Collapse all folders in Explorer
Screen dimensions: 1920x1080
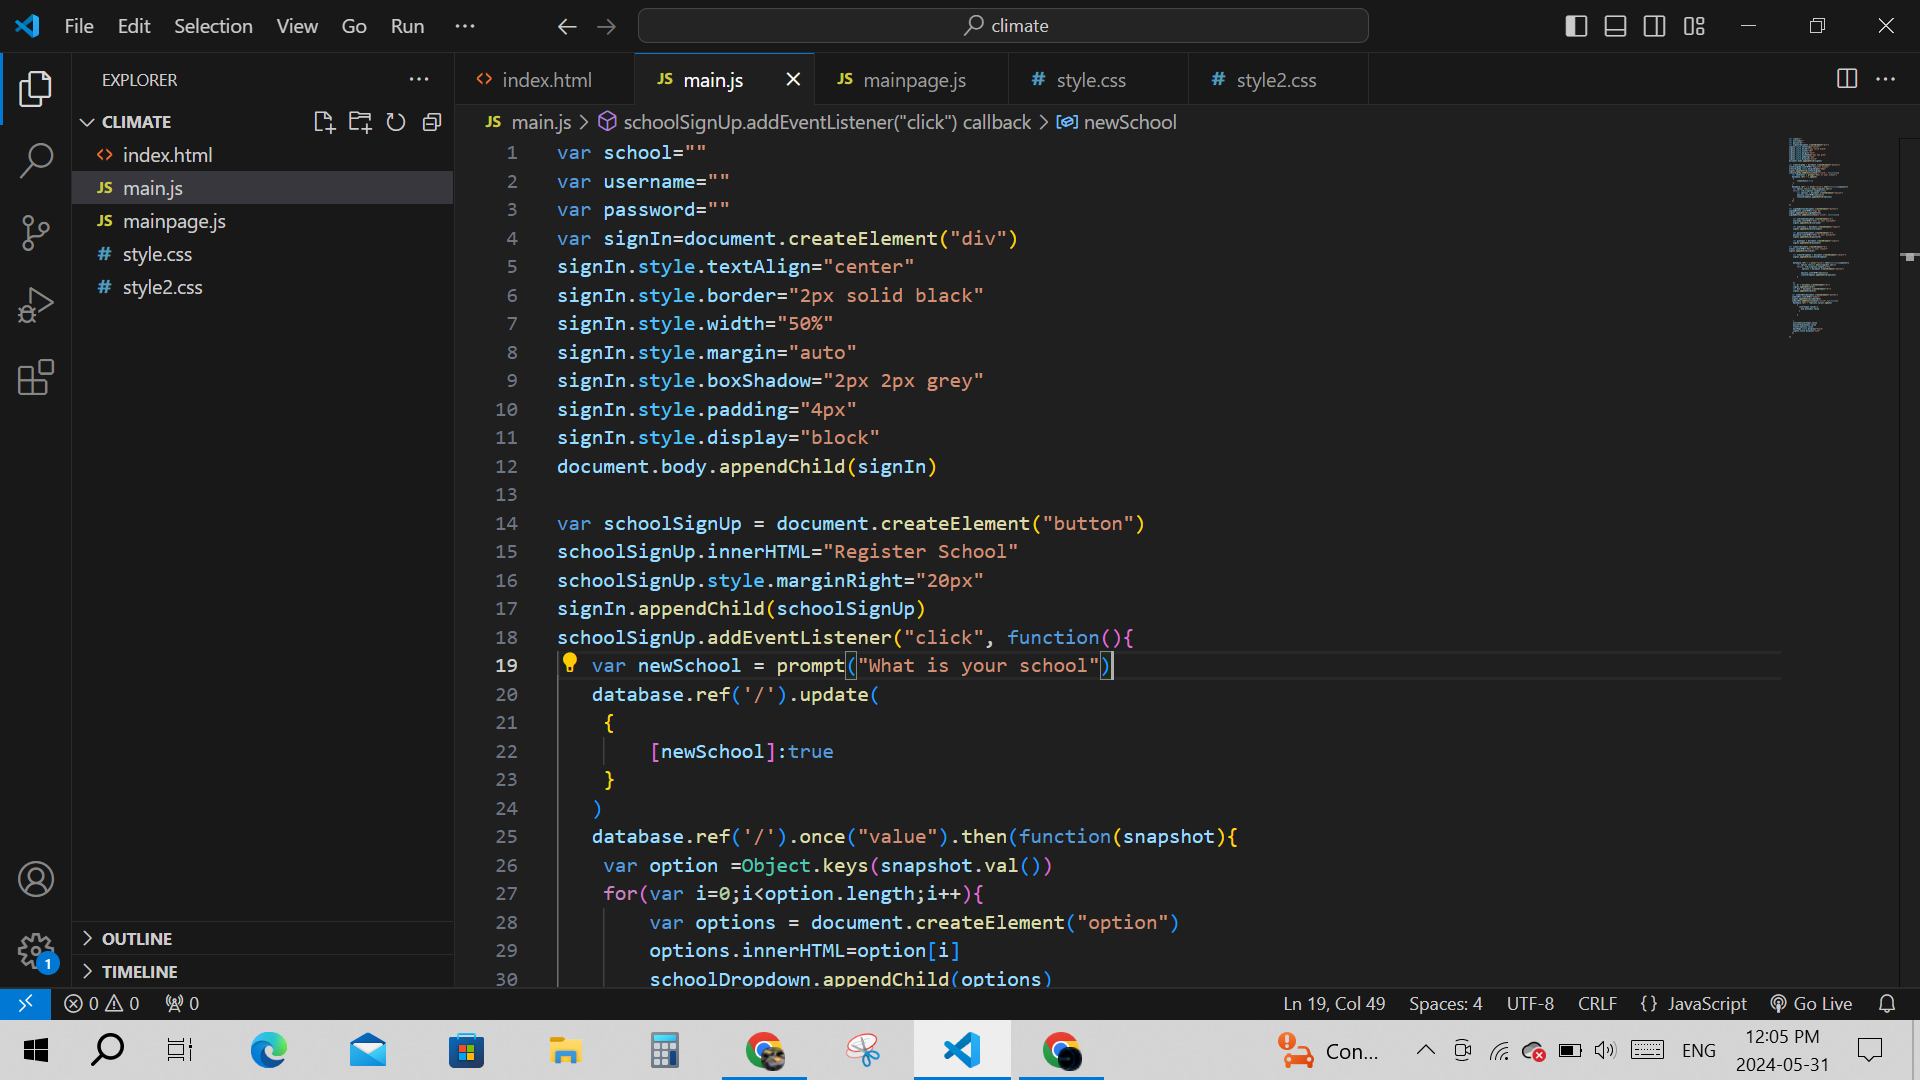pyautogui.click(x=432, y=122)
